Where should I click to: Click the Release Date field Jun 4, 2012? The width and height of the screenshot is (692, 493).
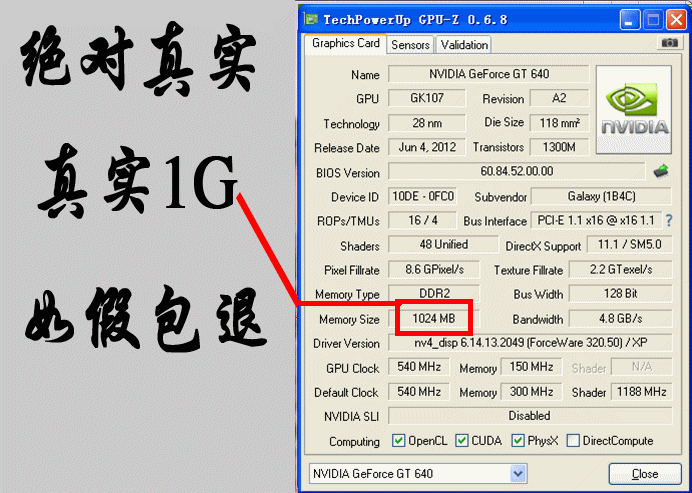tap(427, 147)
